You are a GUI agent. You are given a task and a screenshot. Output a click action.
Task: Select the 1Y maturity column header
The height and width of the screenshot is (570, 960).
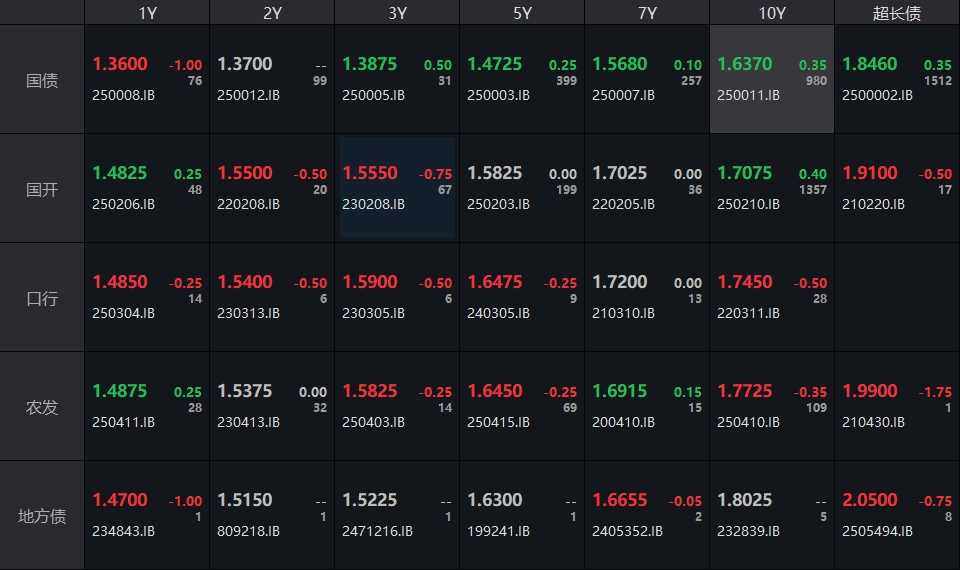coord(147,12)
